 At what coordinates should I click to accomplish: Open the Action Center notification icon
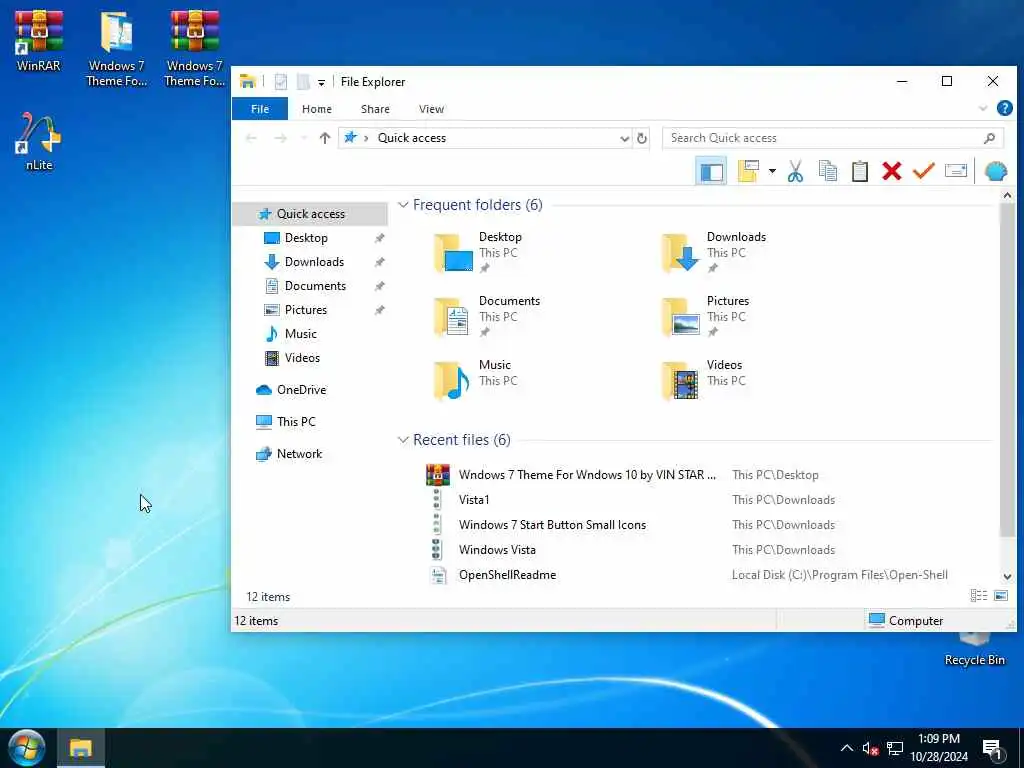[x=992, y=750]
